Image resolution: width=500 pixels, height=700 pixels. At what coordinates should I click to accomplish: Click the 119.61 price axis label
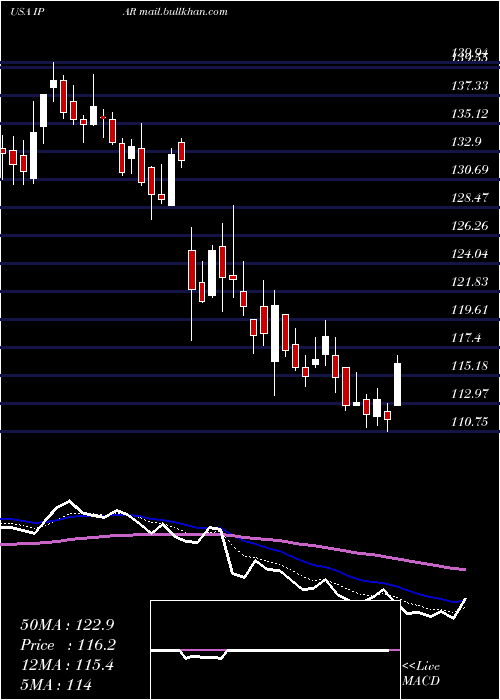pos(469,310)
